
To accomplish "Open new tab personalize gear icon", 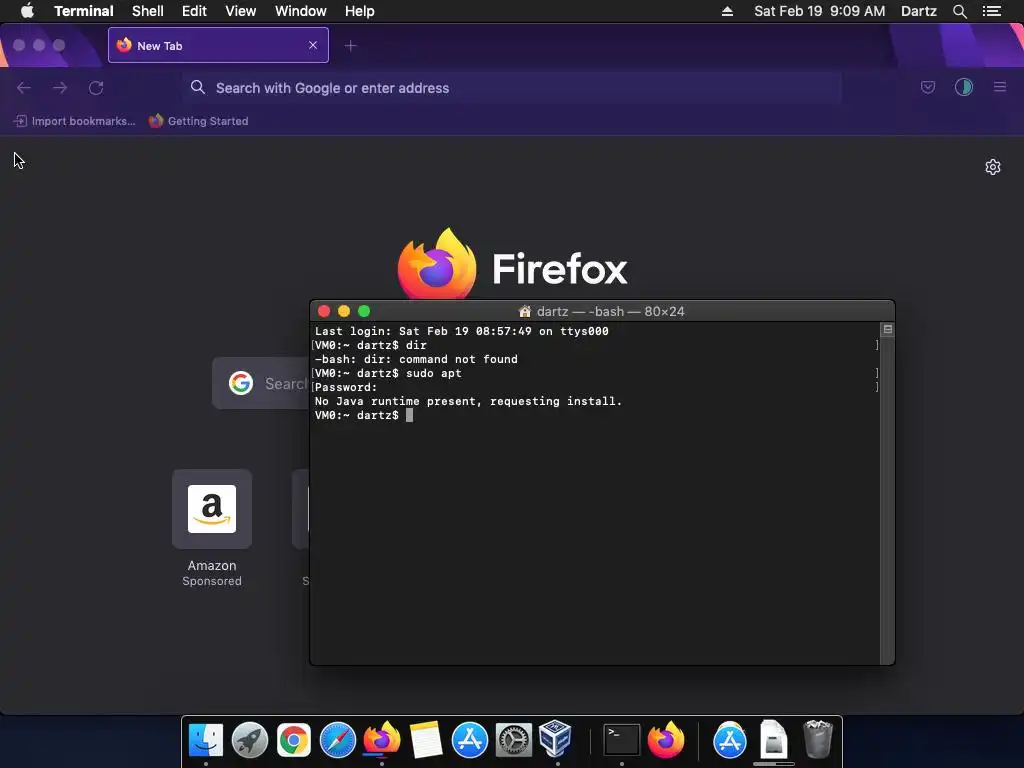I will tap(993, 167).
